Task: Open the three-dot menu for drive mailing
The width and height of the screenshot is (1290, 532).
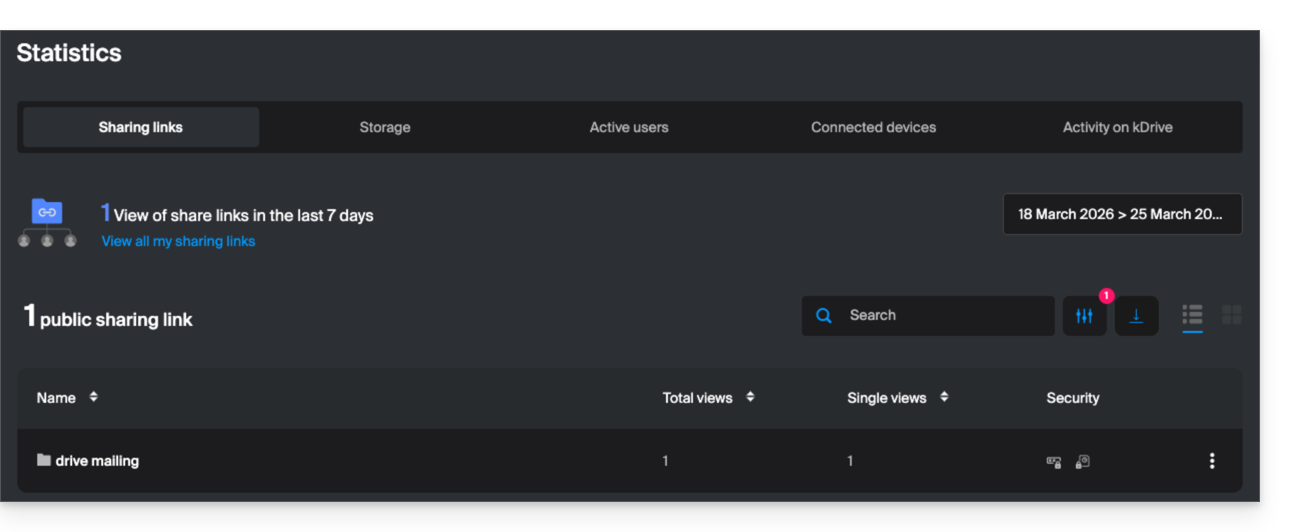Action: pos(1212,461)
